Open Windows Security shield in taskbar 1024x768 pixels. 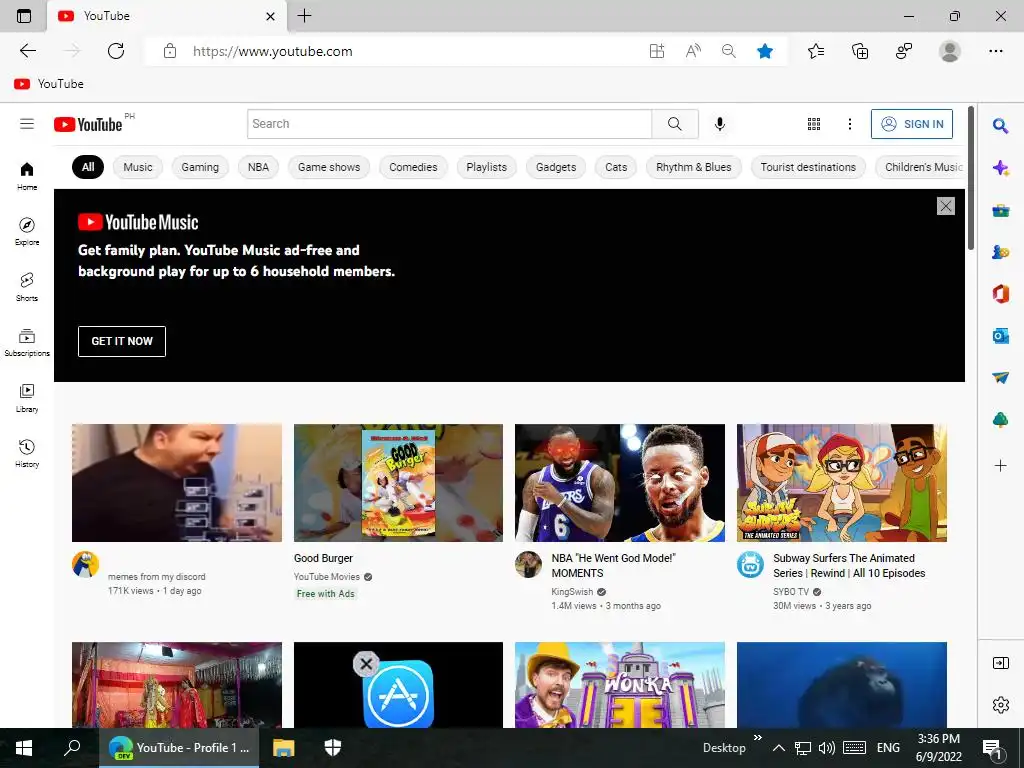[x=333, y=748]
